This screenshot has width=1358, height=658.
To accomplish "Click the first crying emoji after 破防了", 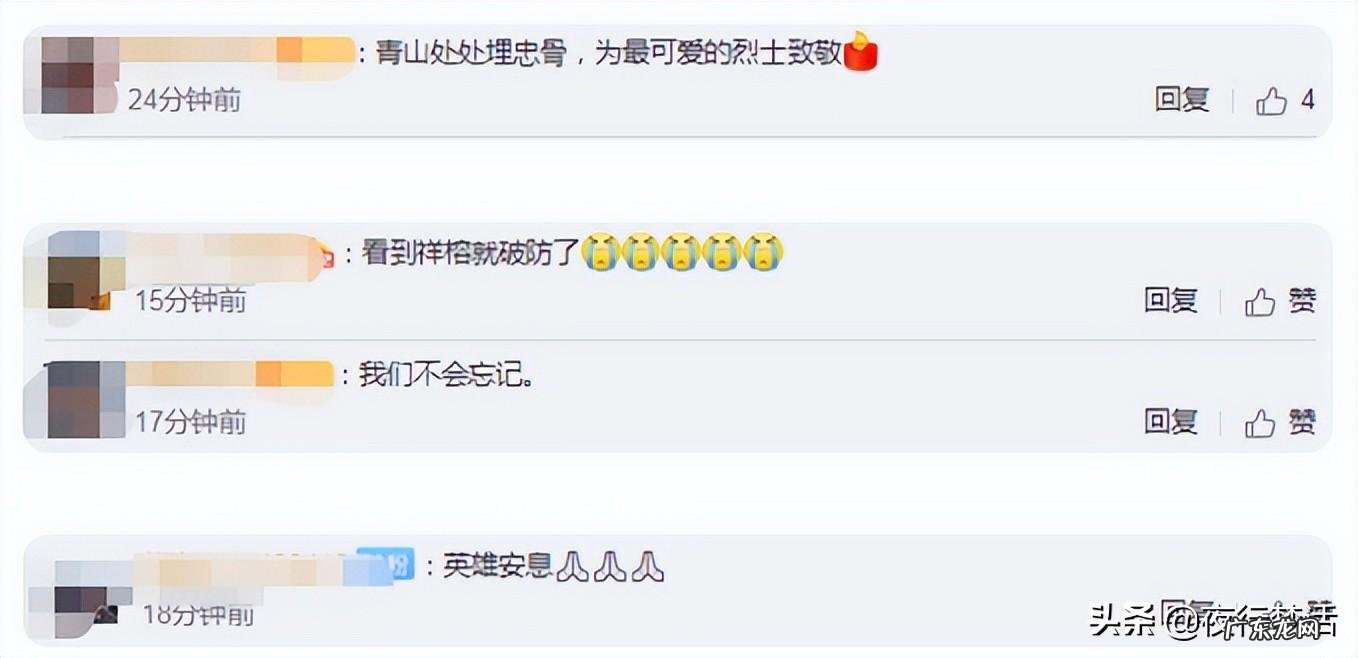I will click(x=600, y=251).
